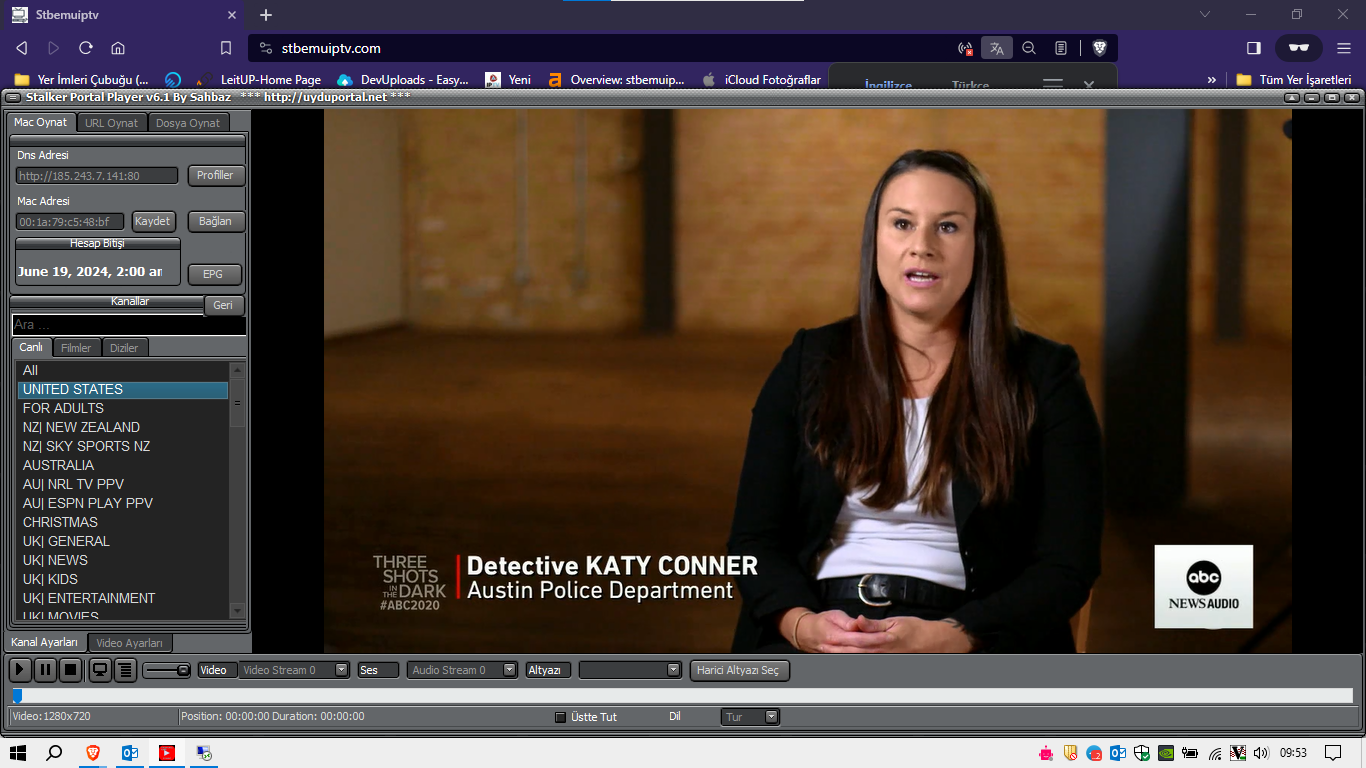This screenshot has height=768, width=1366.
Task: Click the zoom magnifier icon in address bar
Action: (x=1029, y=48)
